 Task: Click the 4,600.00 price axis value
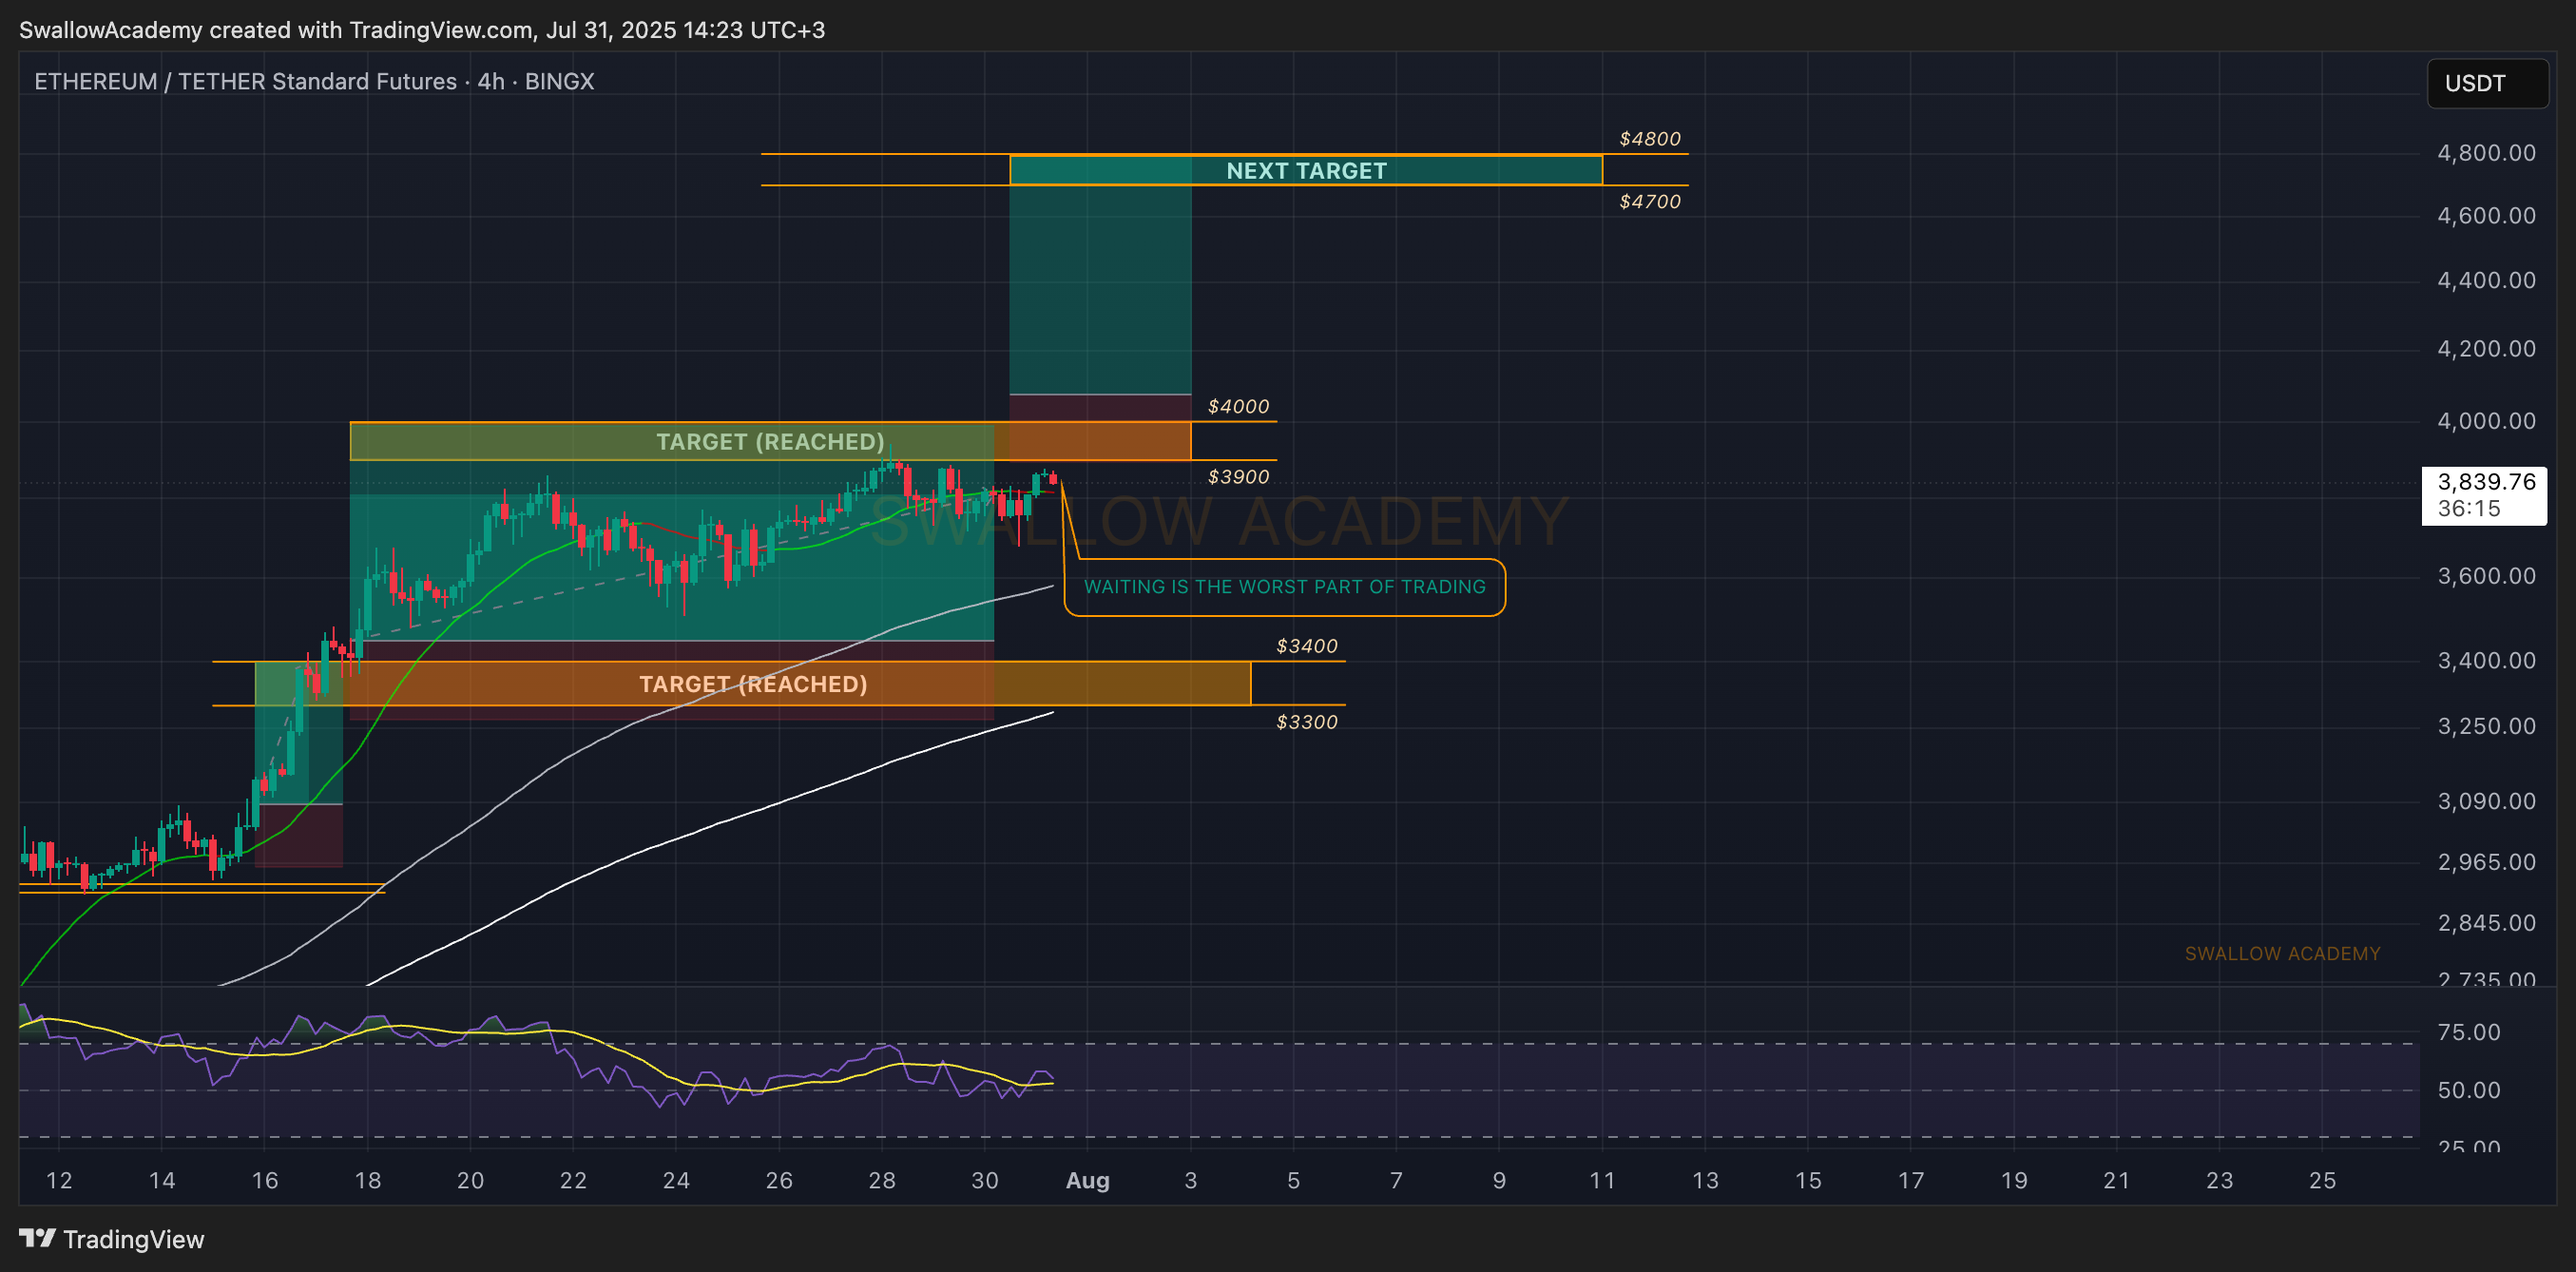(2486, 216)
